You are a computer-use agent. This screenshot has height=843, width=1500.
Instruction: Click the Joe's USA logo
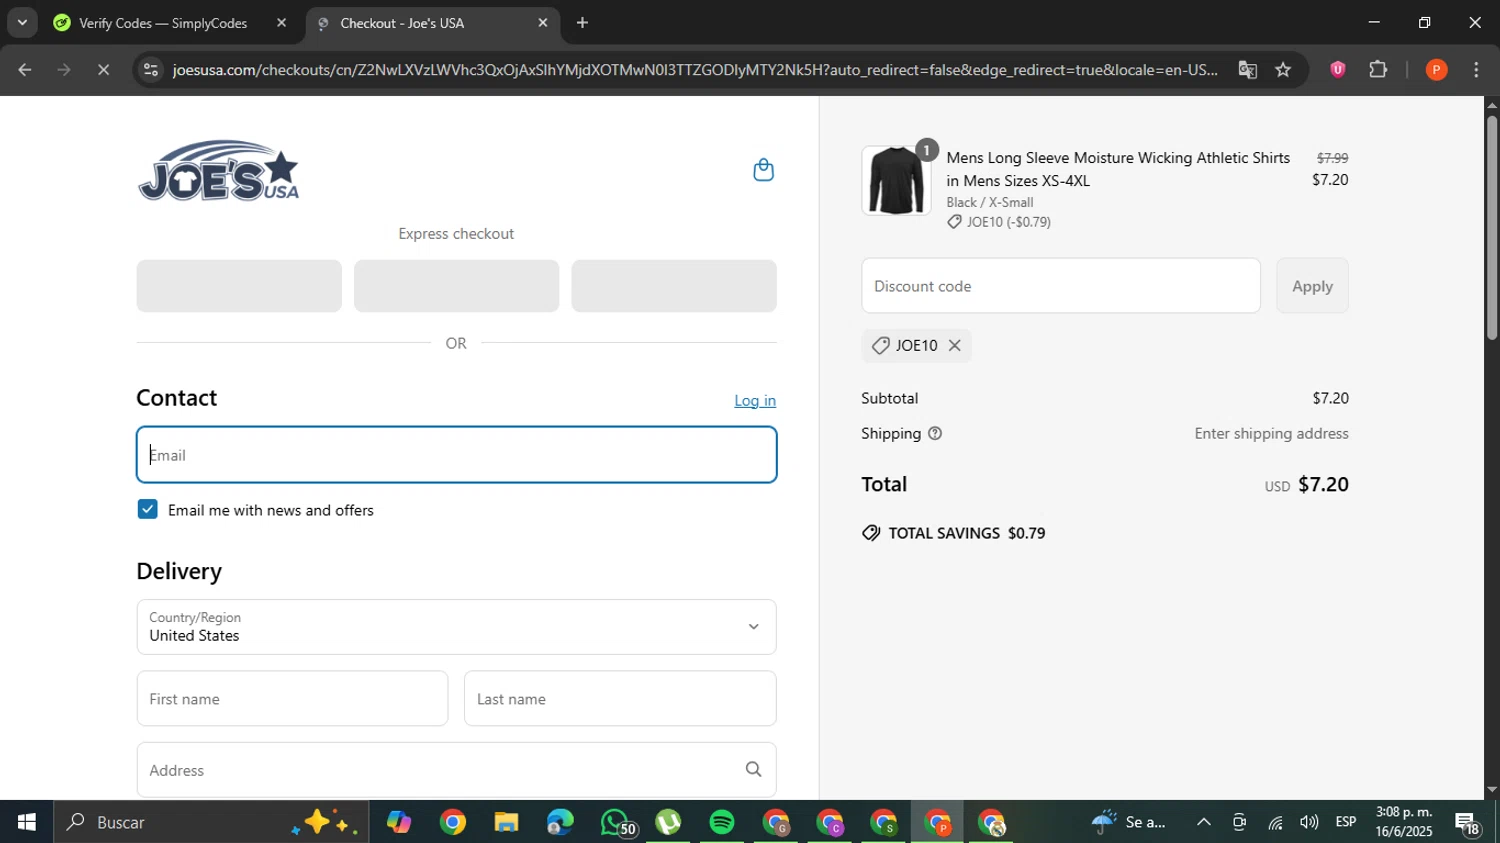tap(218, 171)
